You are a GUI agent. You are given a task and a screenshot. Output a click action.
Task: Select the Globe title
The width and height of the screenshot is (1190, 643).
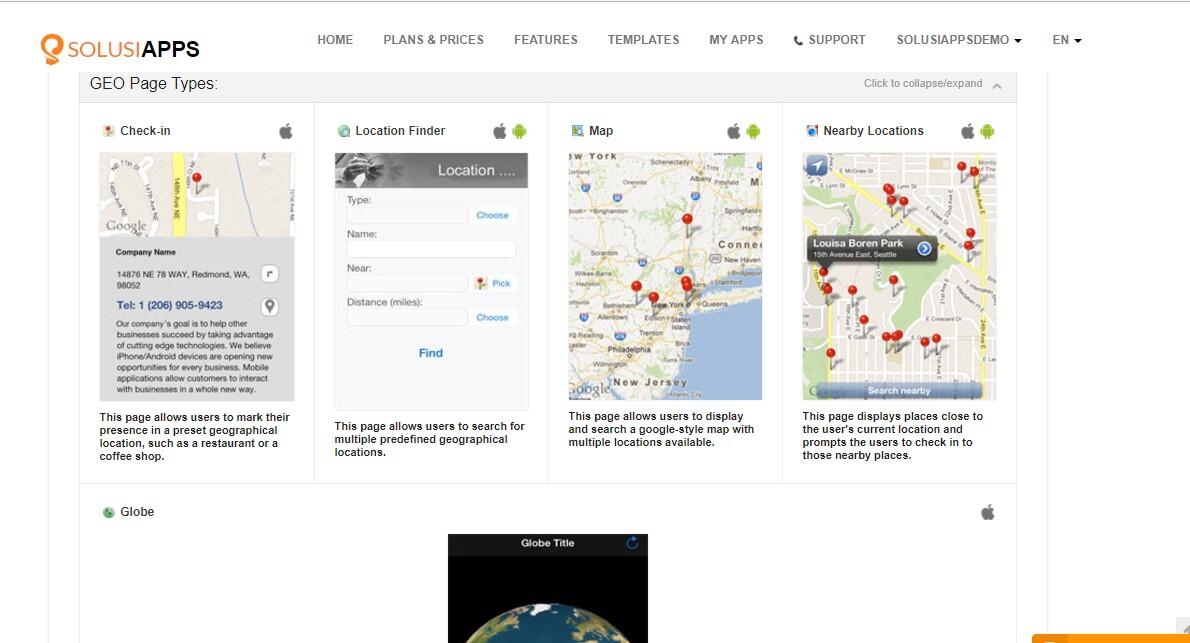pyautogui.click(x=137, y=512)
